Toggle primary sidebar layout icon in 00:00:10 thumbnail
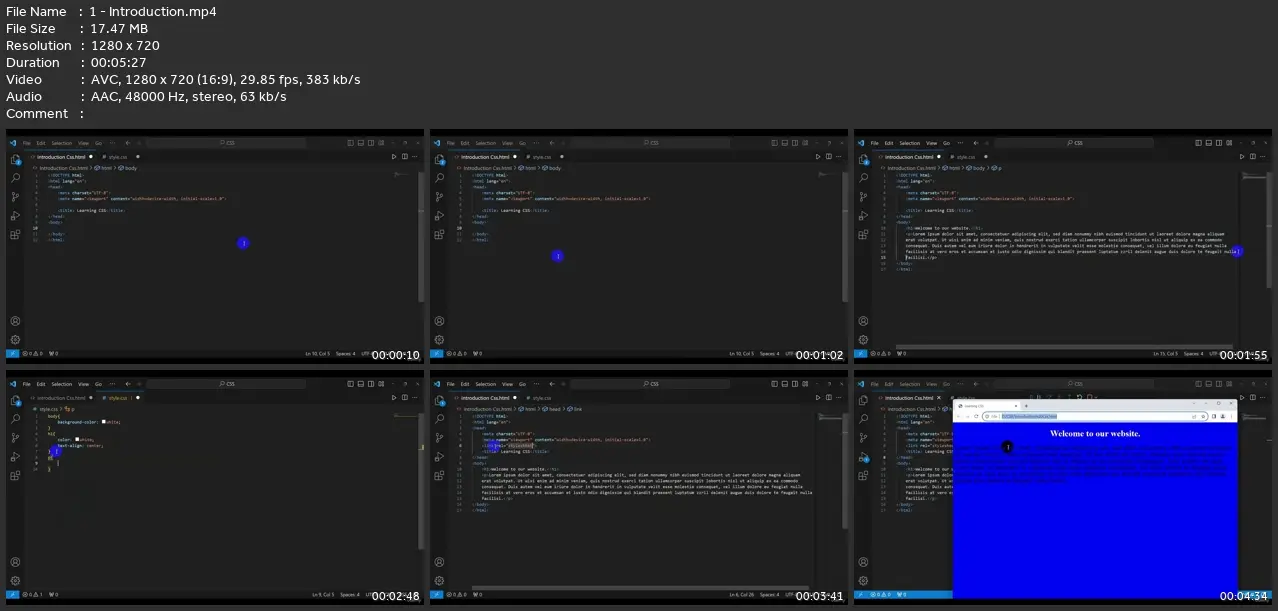Image resolution: width=1278 pixels, height=611 pixels. pyautogui.click(x=350, y=143)
